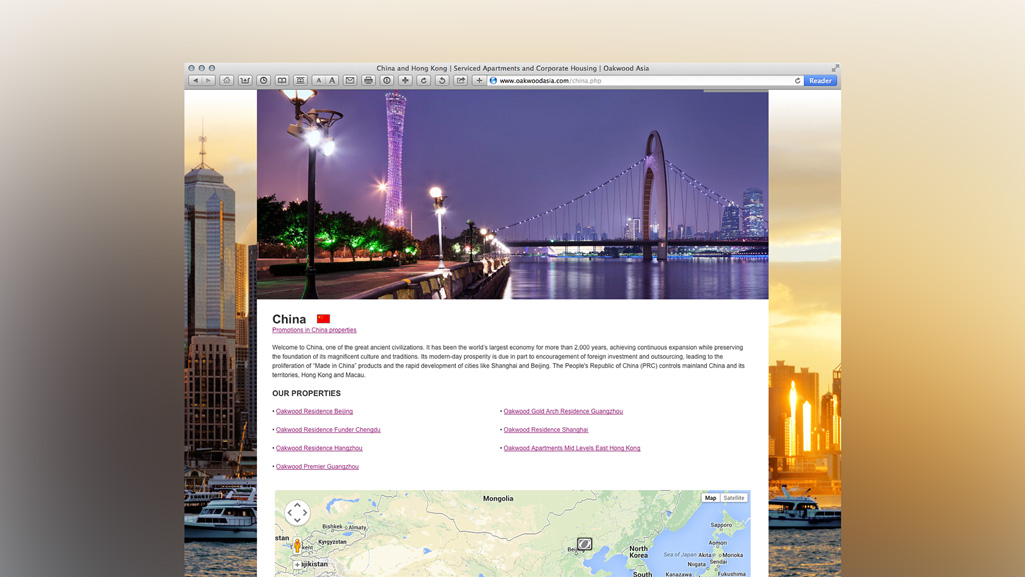Open the History clock icon

tap(264, 81)
